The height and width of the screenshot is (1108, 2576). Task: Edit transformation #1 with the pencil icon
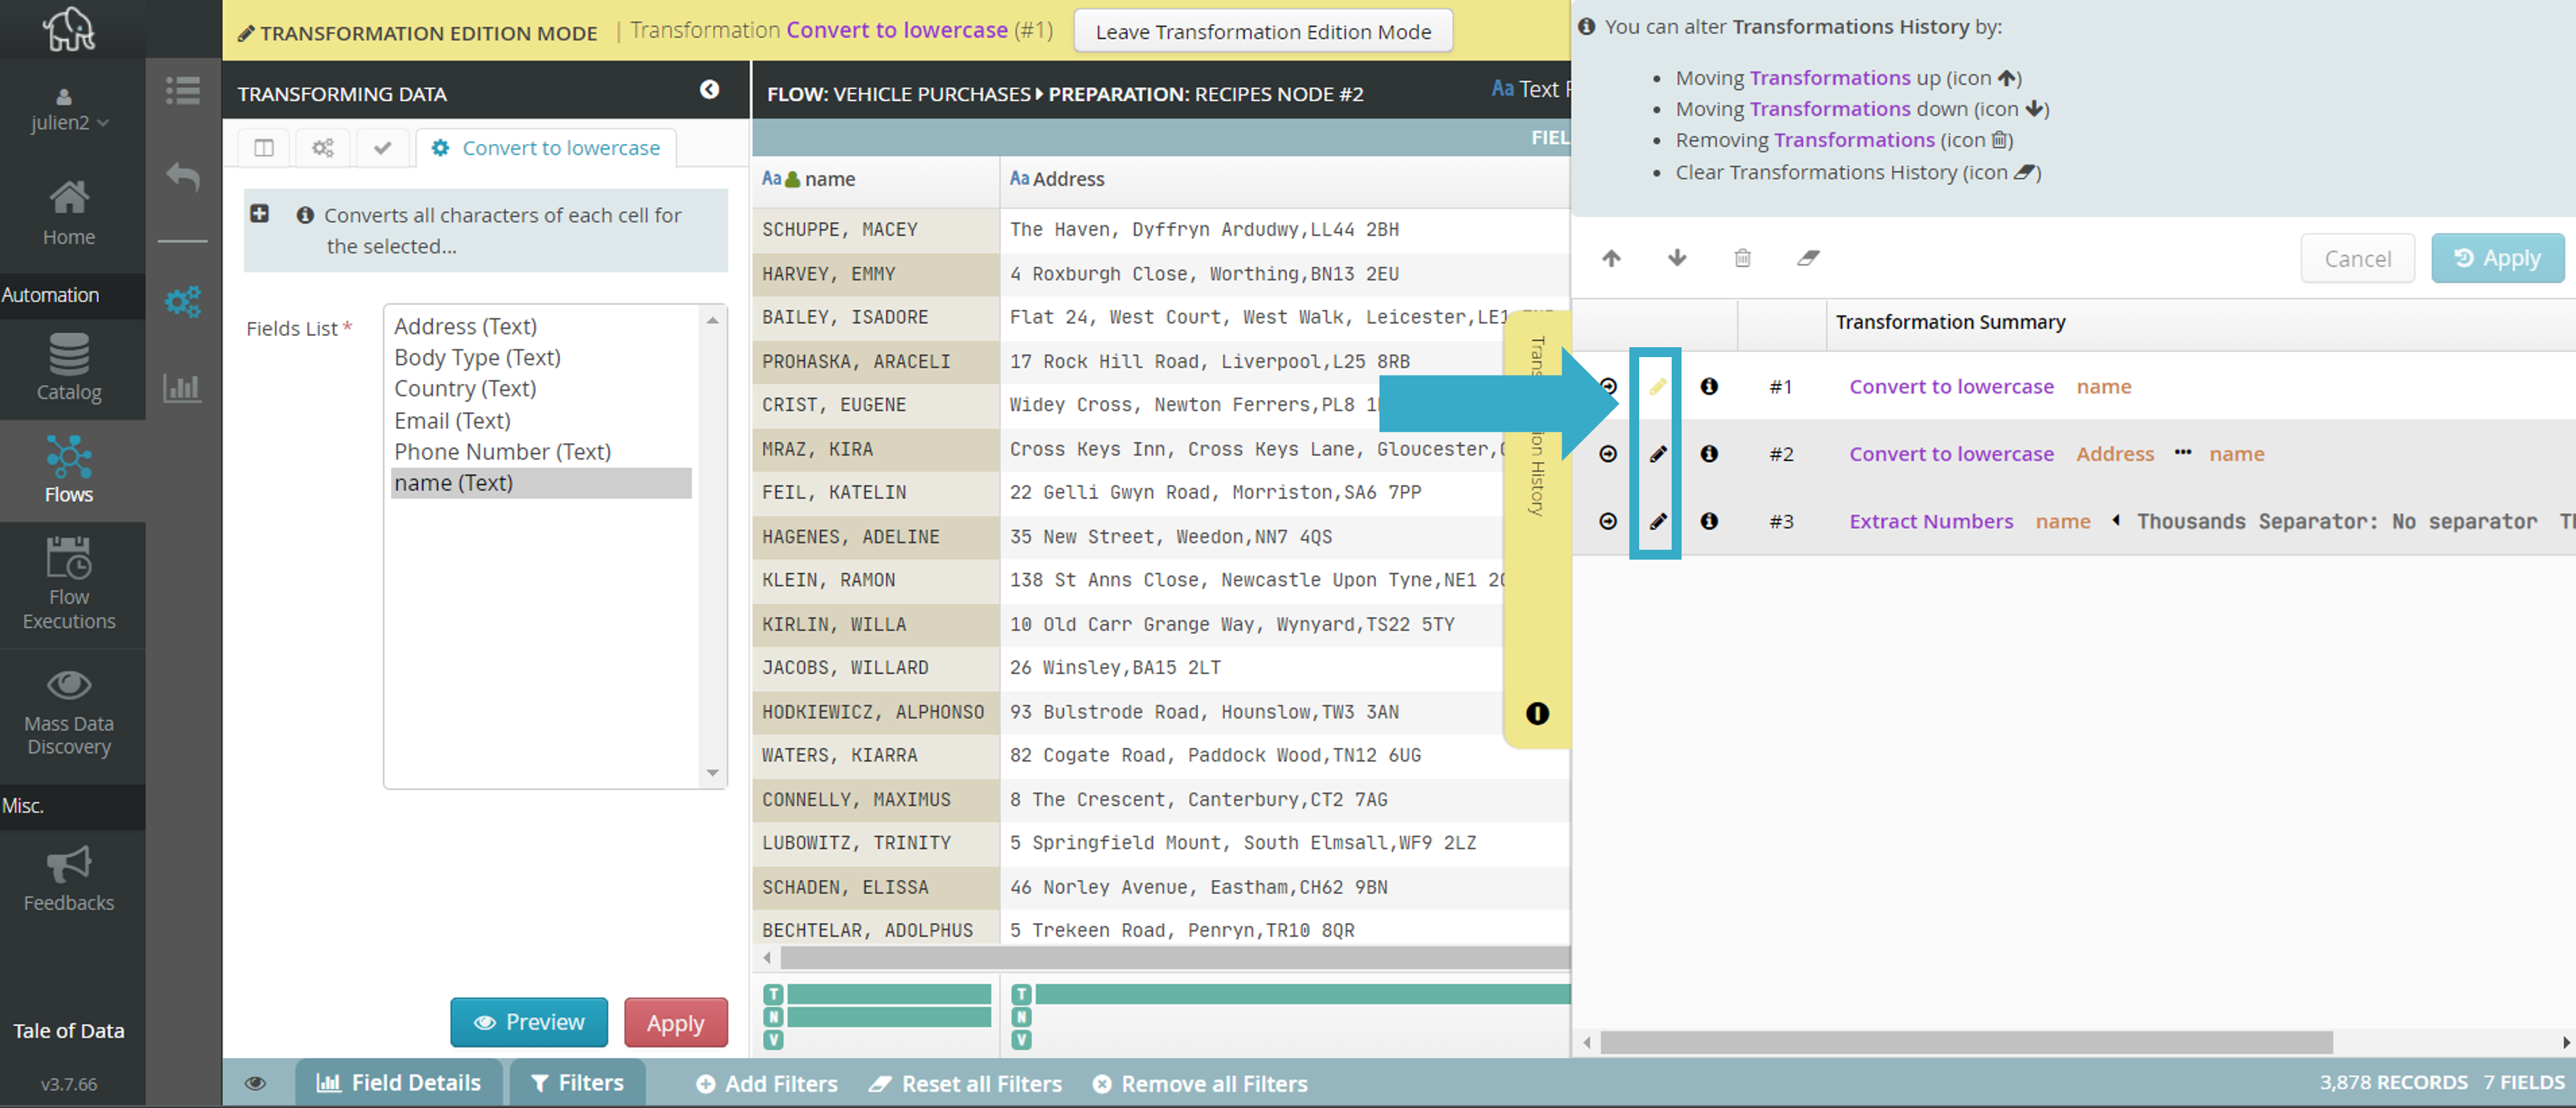click(1657, 386)
